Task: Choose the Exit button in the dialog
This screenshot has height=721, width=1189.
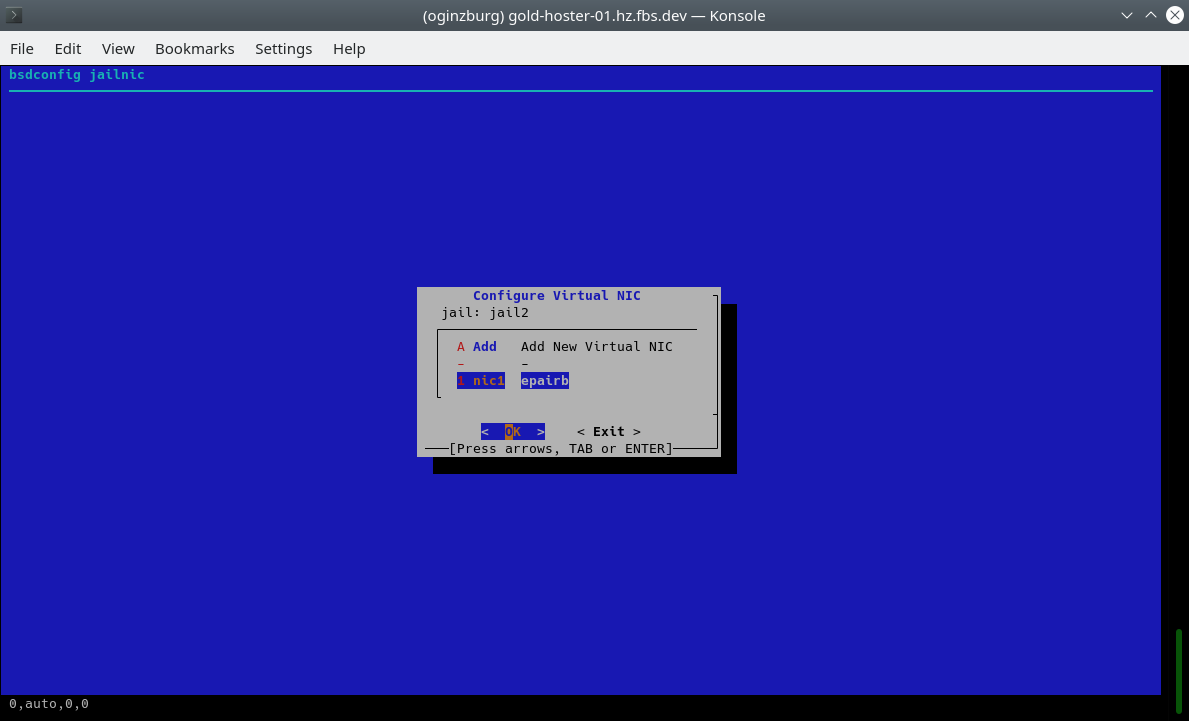Action: 609,431
